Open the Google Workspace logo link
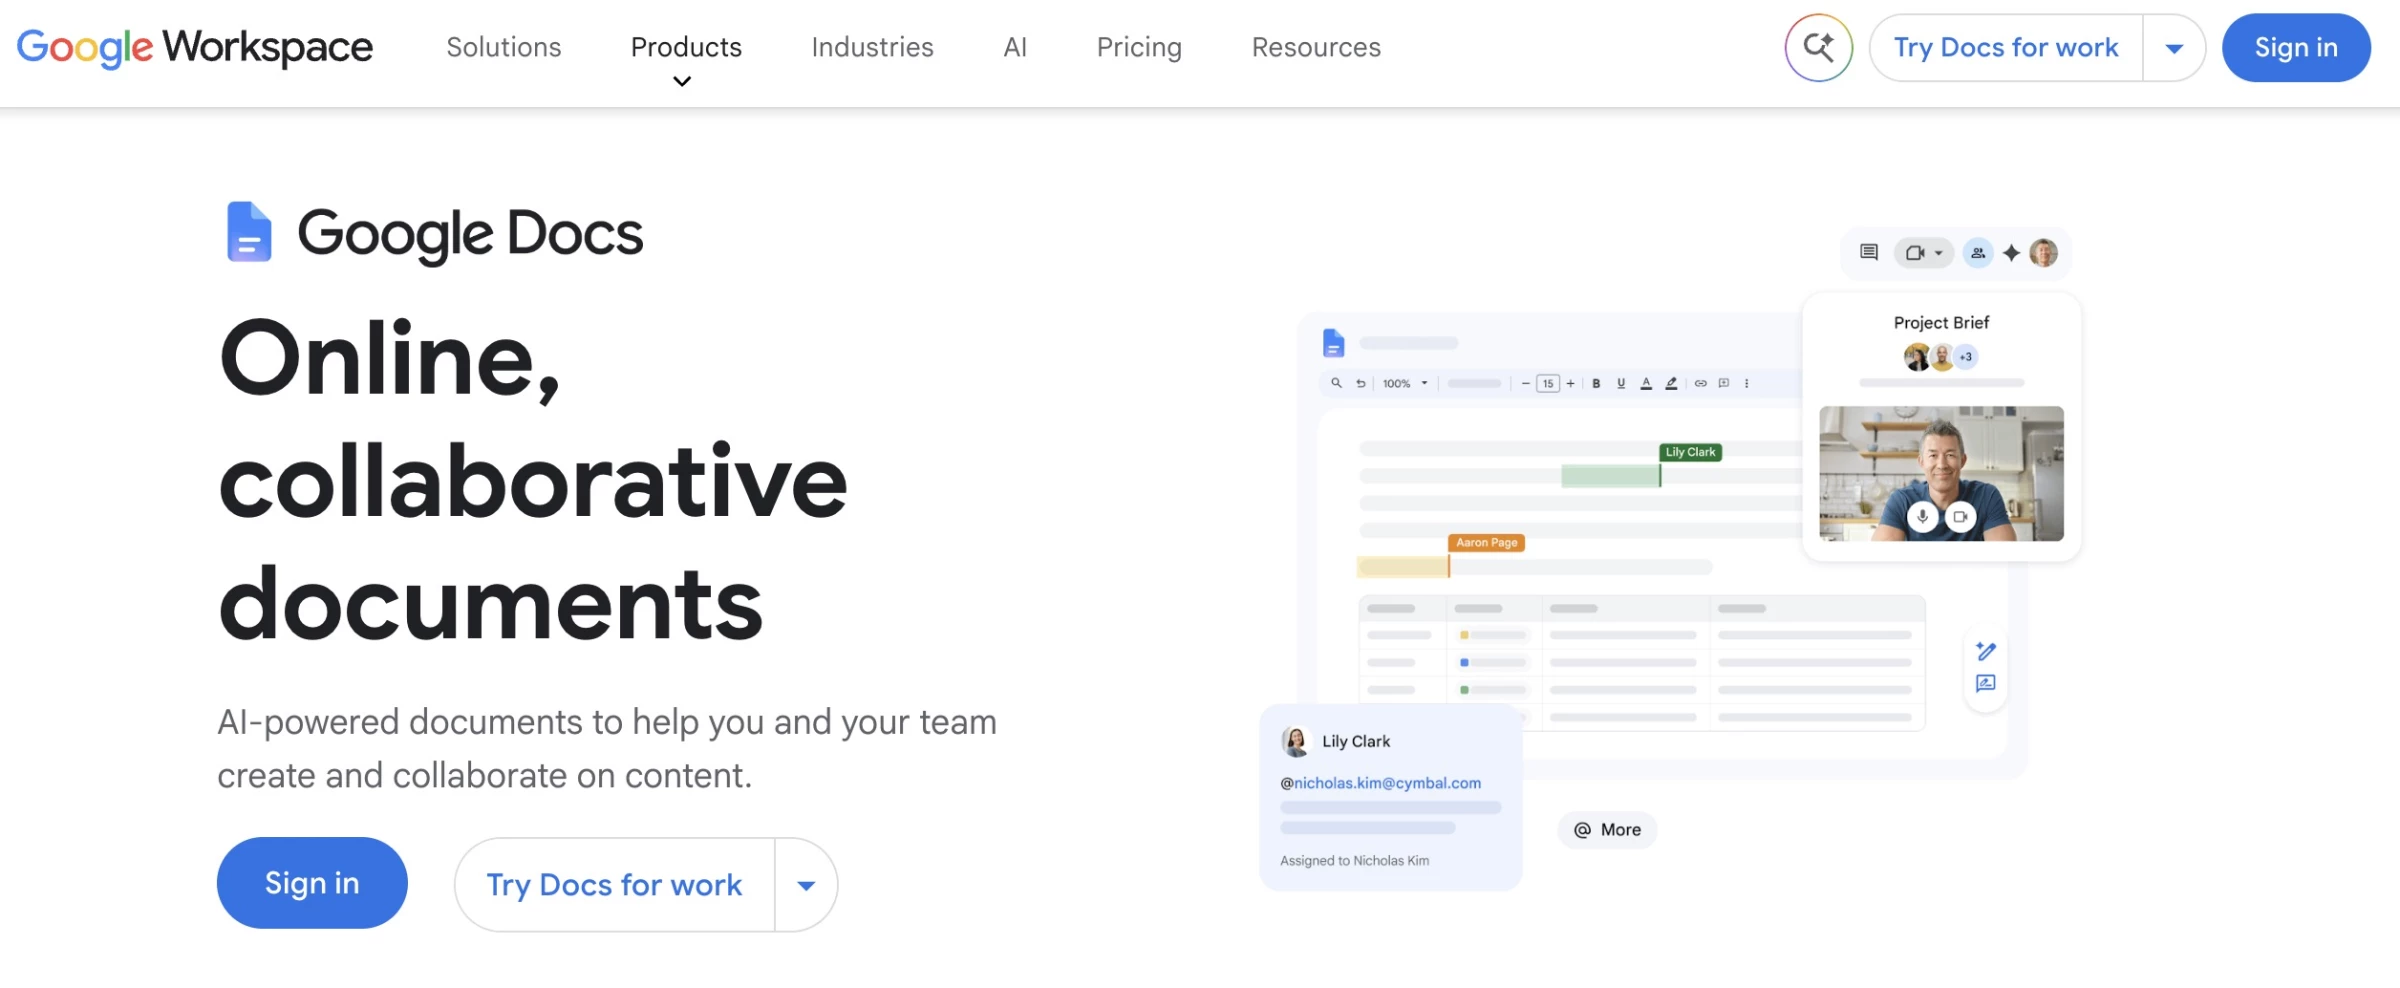The image size is (2400, 988). tap(195, 47)
